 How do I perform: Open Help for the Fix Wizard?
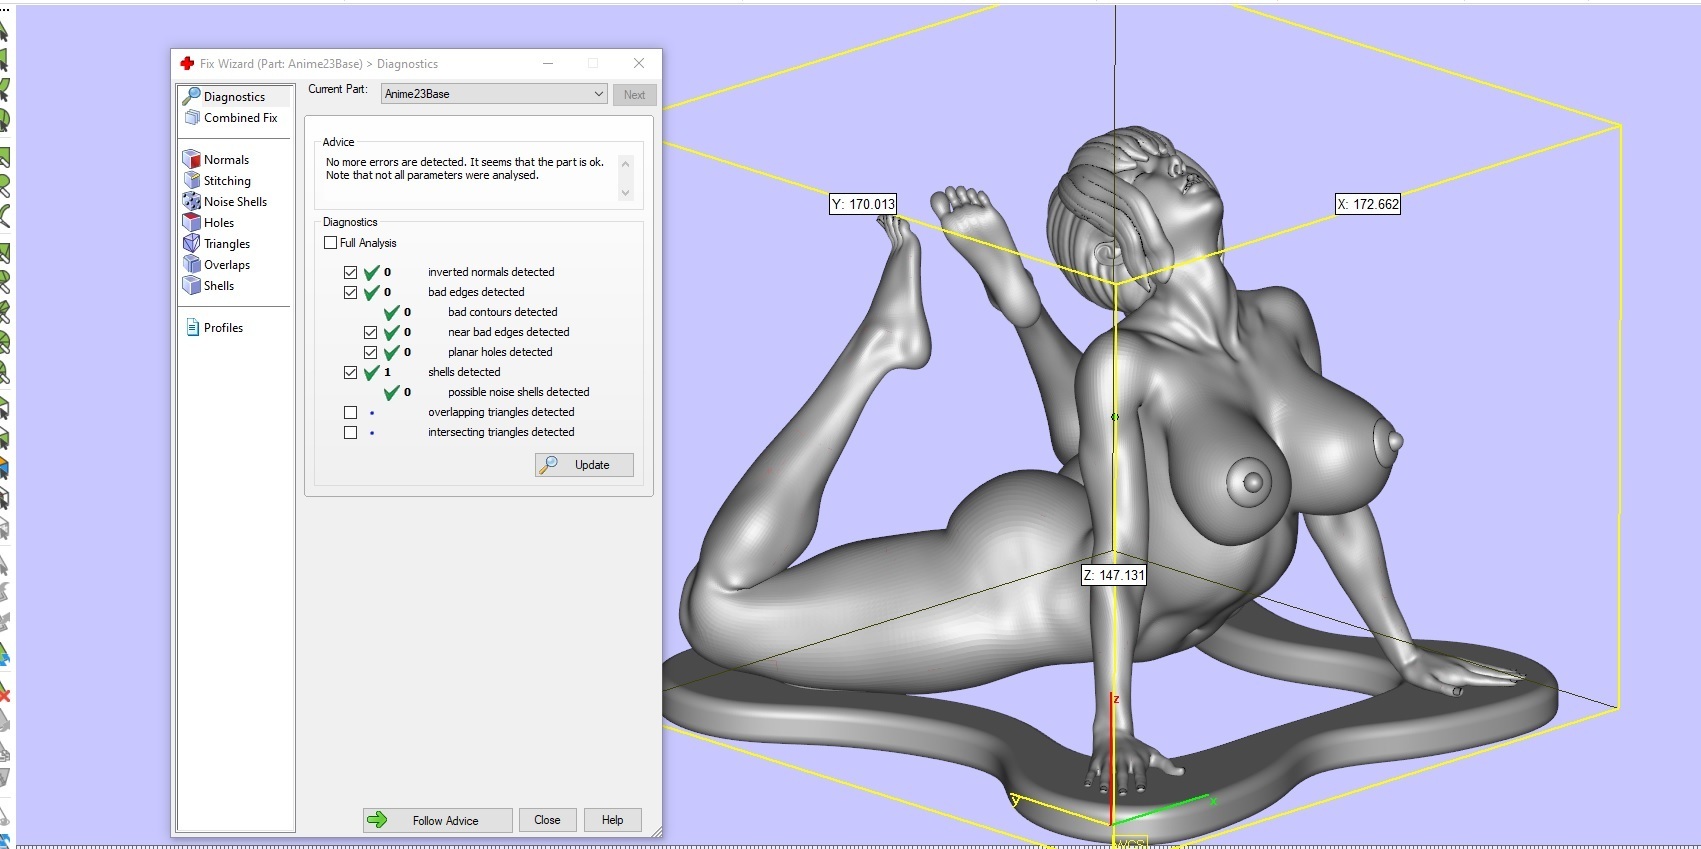(612, 820)
